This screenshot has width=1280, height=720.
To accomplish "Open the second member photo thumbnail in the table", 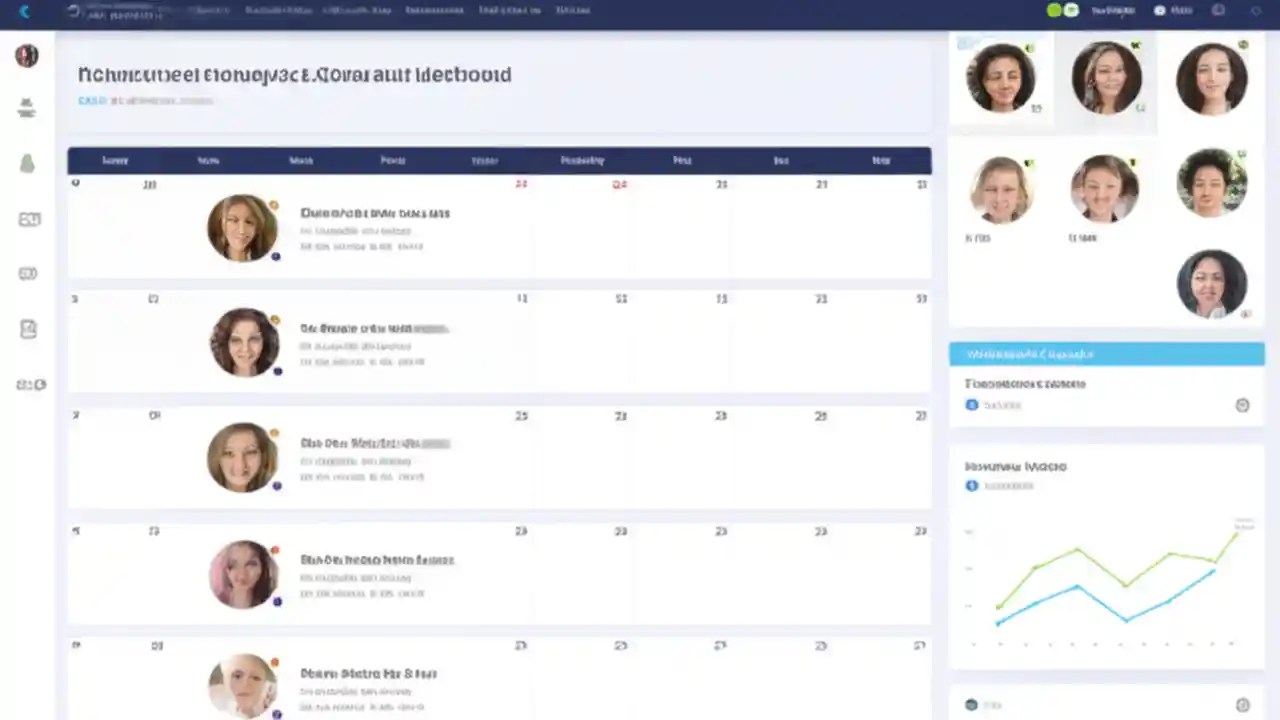I will (243, 342).
